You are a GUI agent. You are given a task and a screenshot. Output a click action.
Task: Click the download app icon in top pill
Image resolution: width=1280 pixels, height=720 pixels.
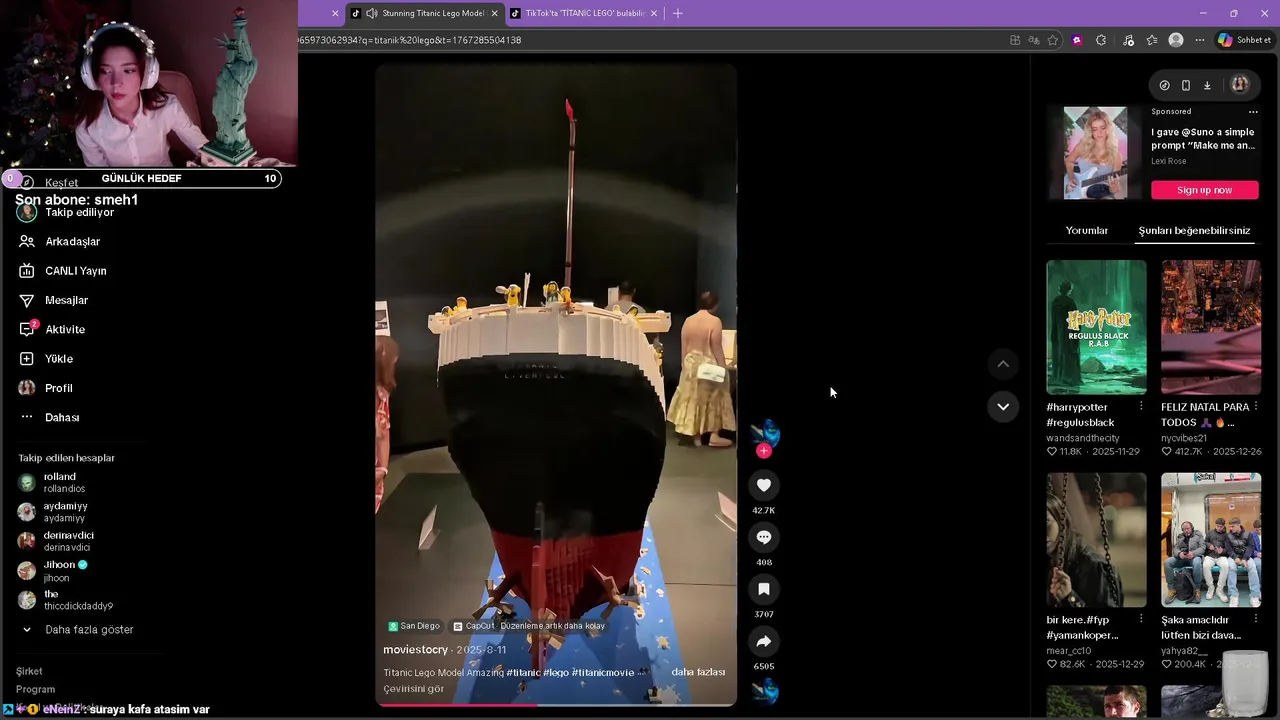point(1207,85)
